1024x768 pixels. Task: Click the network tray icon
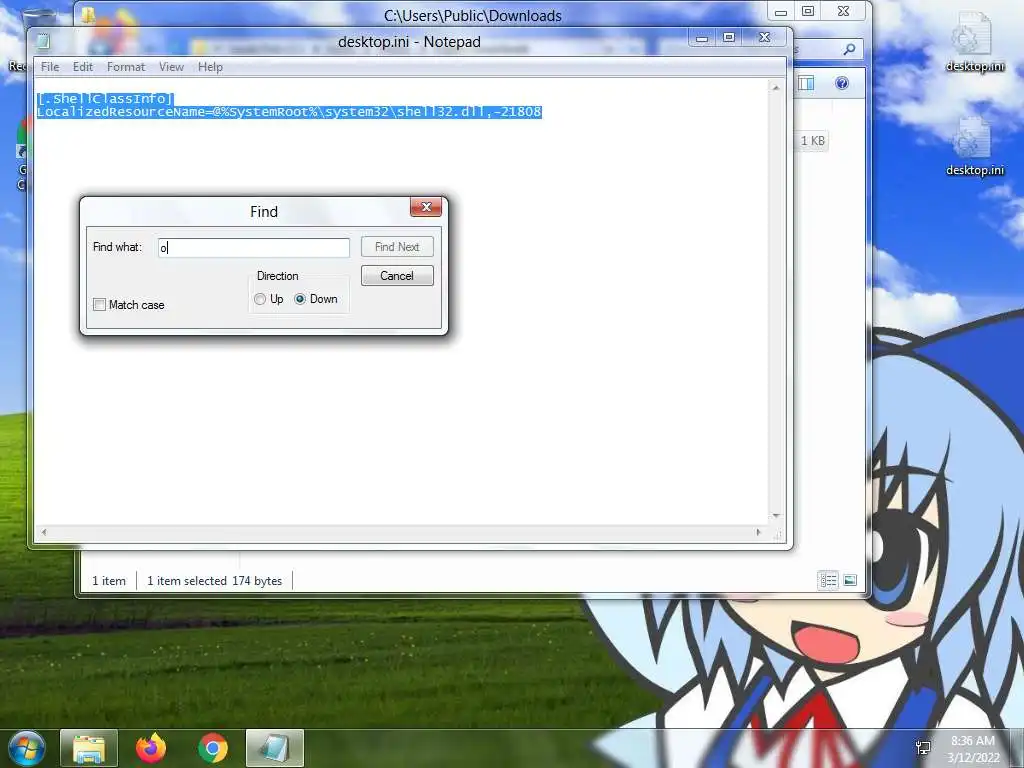click(923, 748)
